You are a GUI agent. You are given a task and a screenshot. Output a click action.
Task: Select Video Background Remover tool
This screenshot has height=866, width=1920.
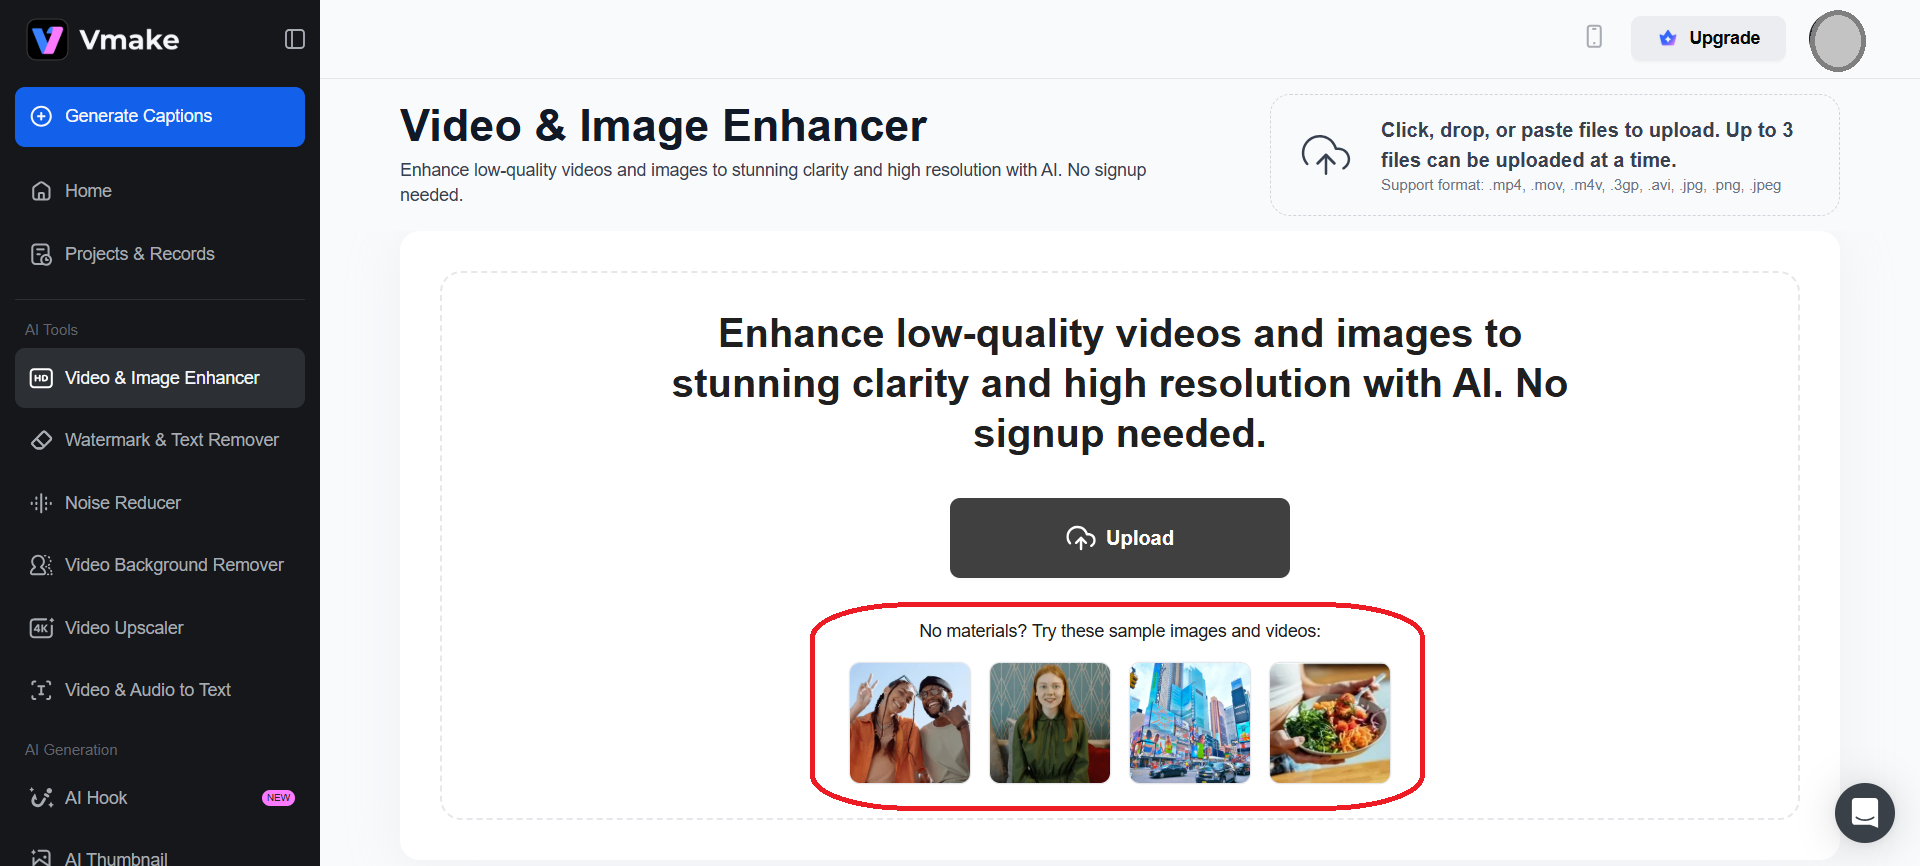pos(174,565)
